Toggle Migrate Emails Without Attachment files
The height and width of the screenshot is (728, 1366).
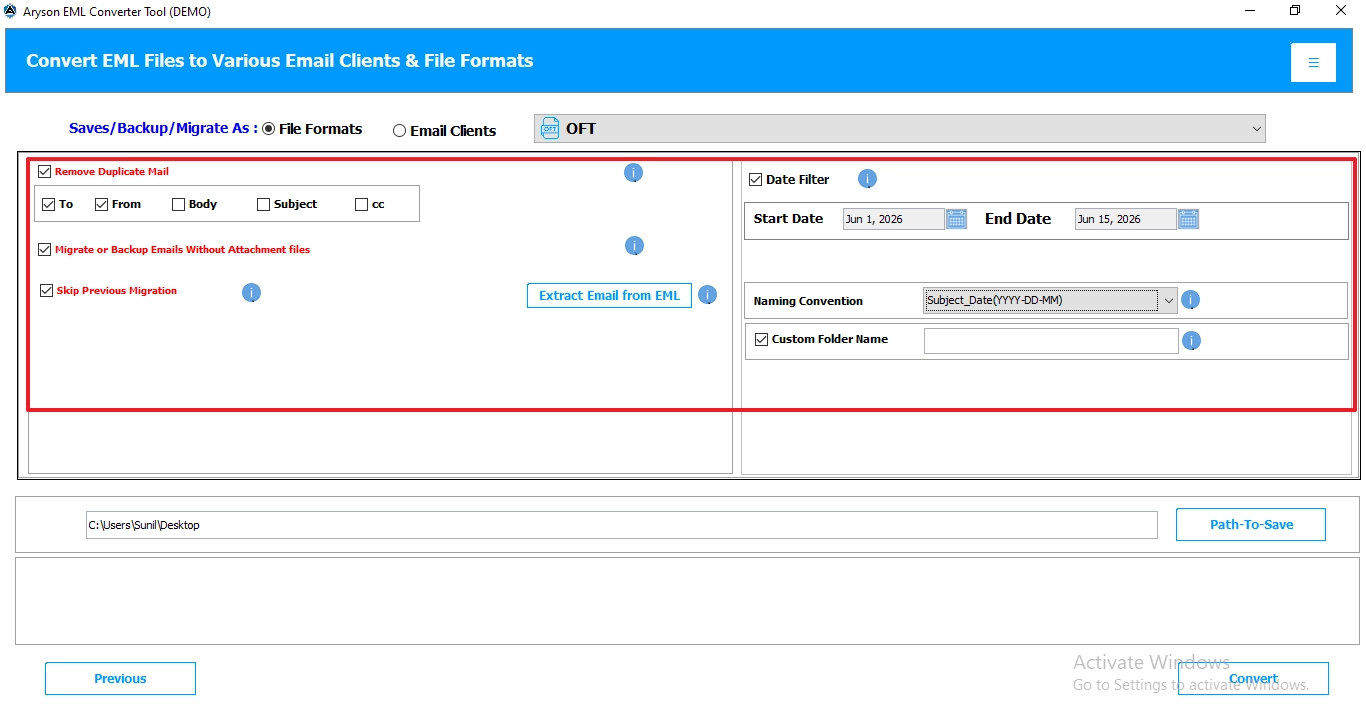45,250
